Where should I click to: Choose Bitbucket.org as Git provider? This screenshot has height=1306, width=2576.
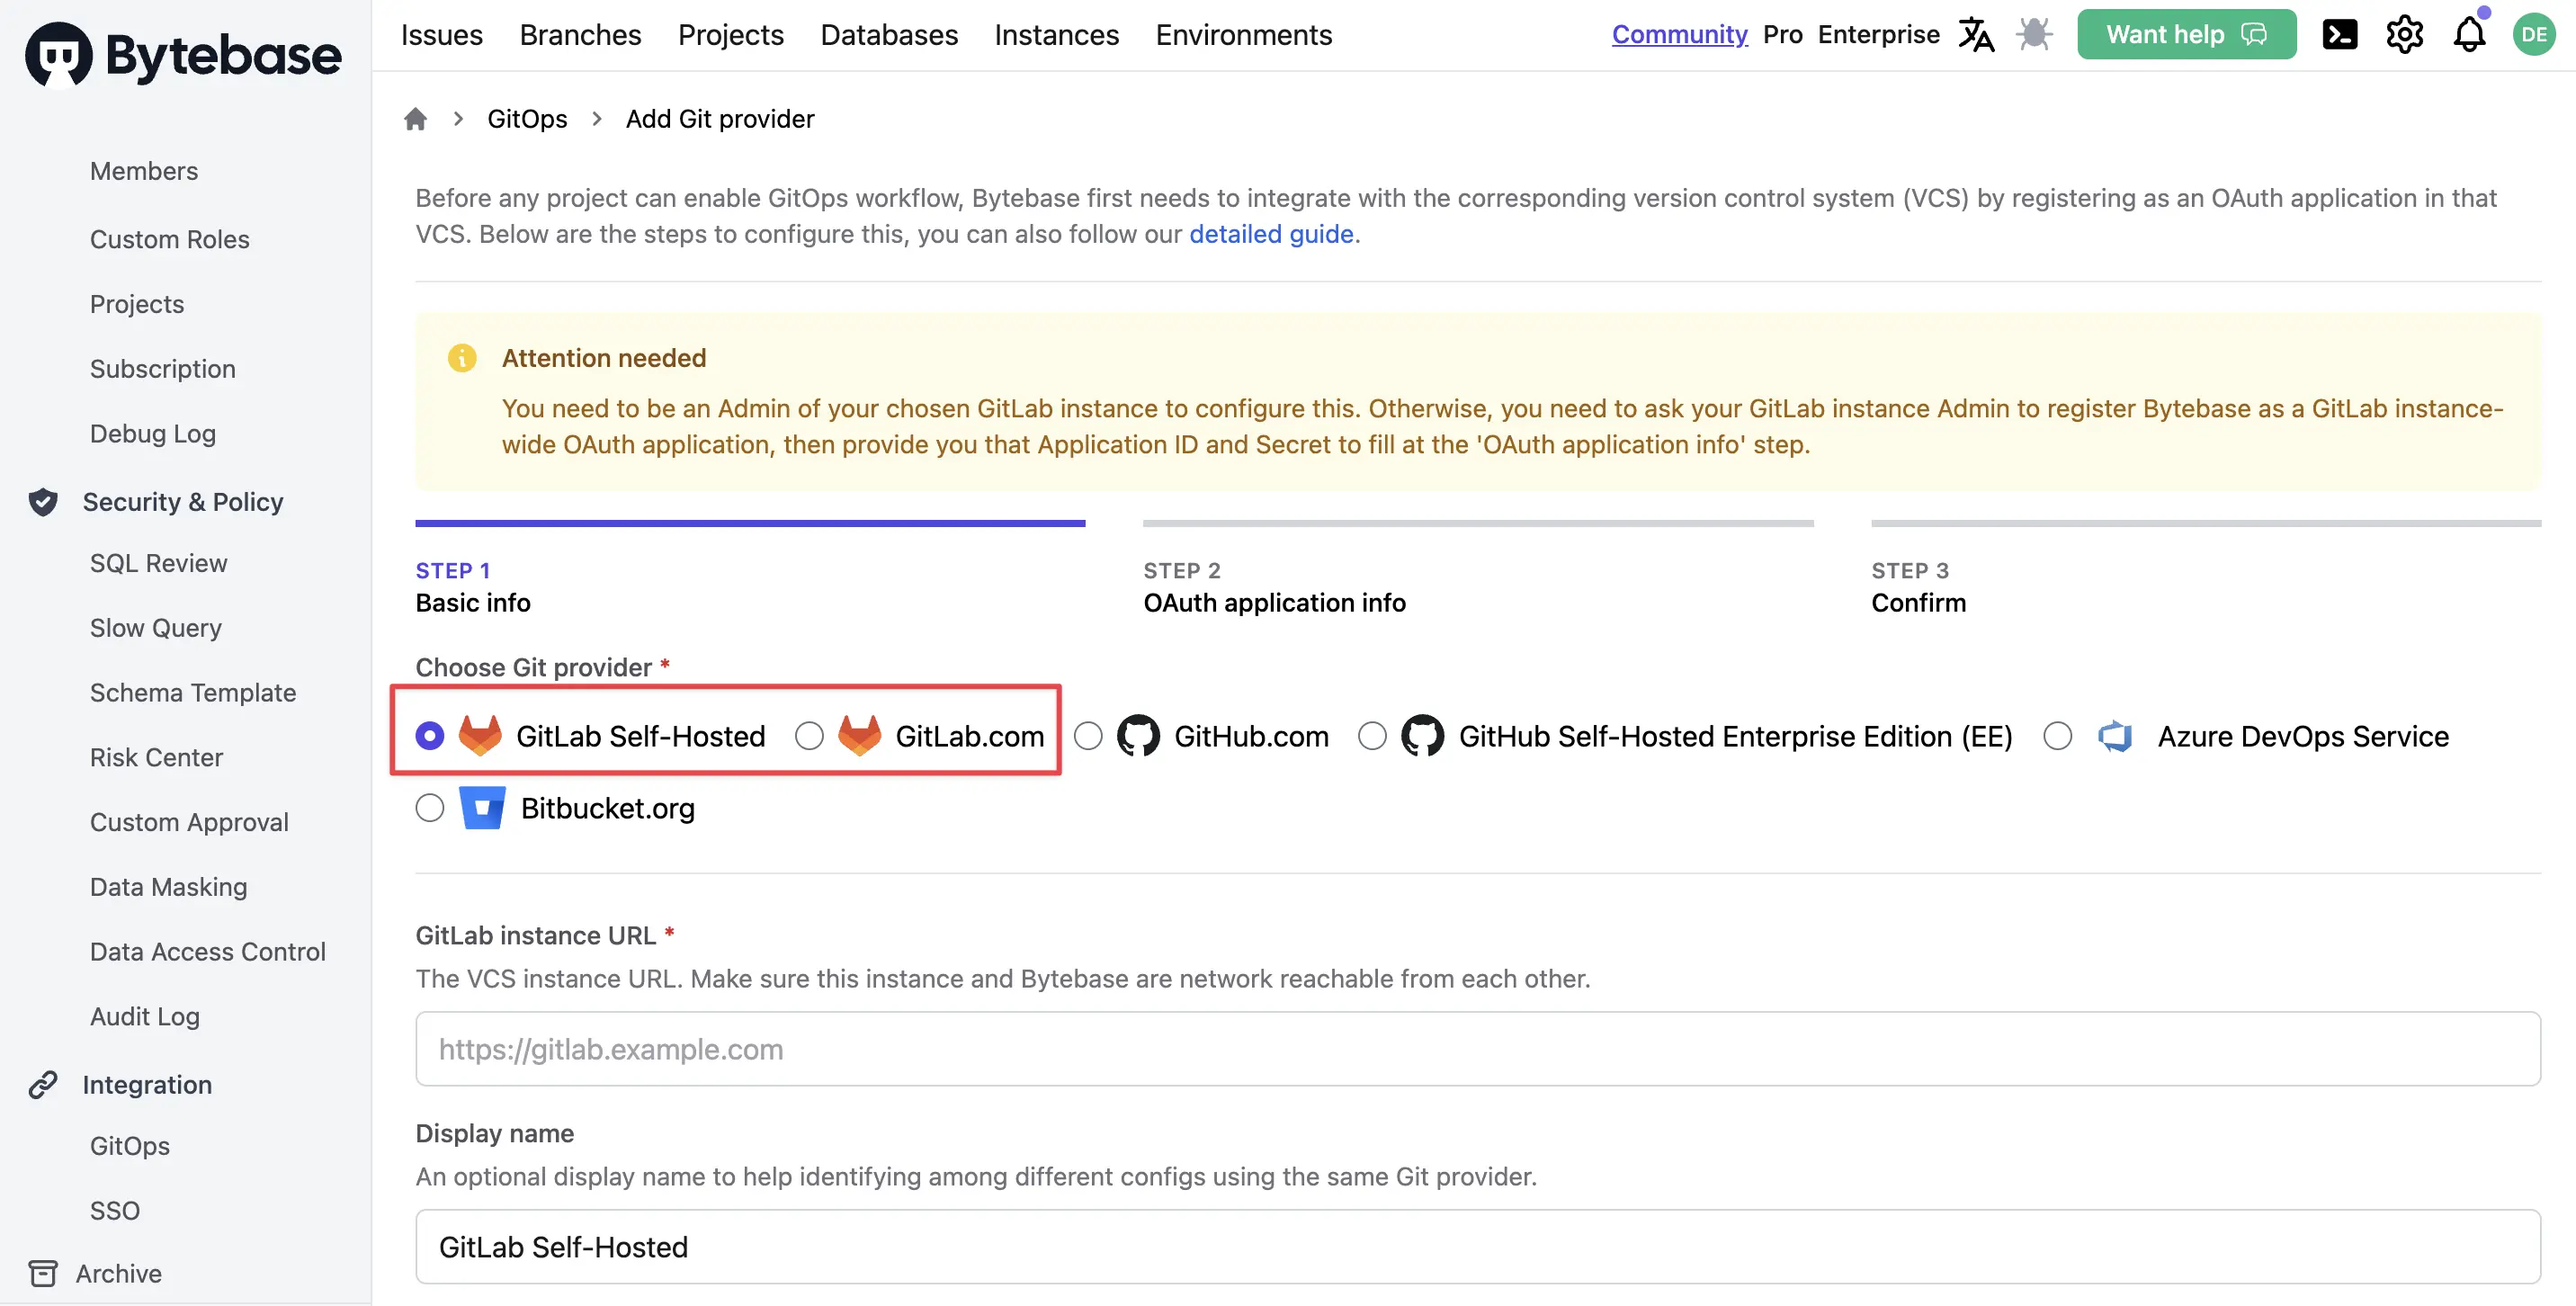[430, 808]
